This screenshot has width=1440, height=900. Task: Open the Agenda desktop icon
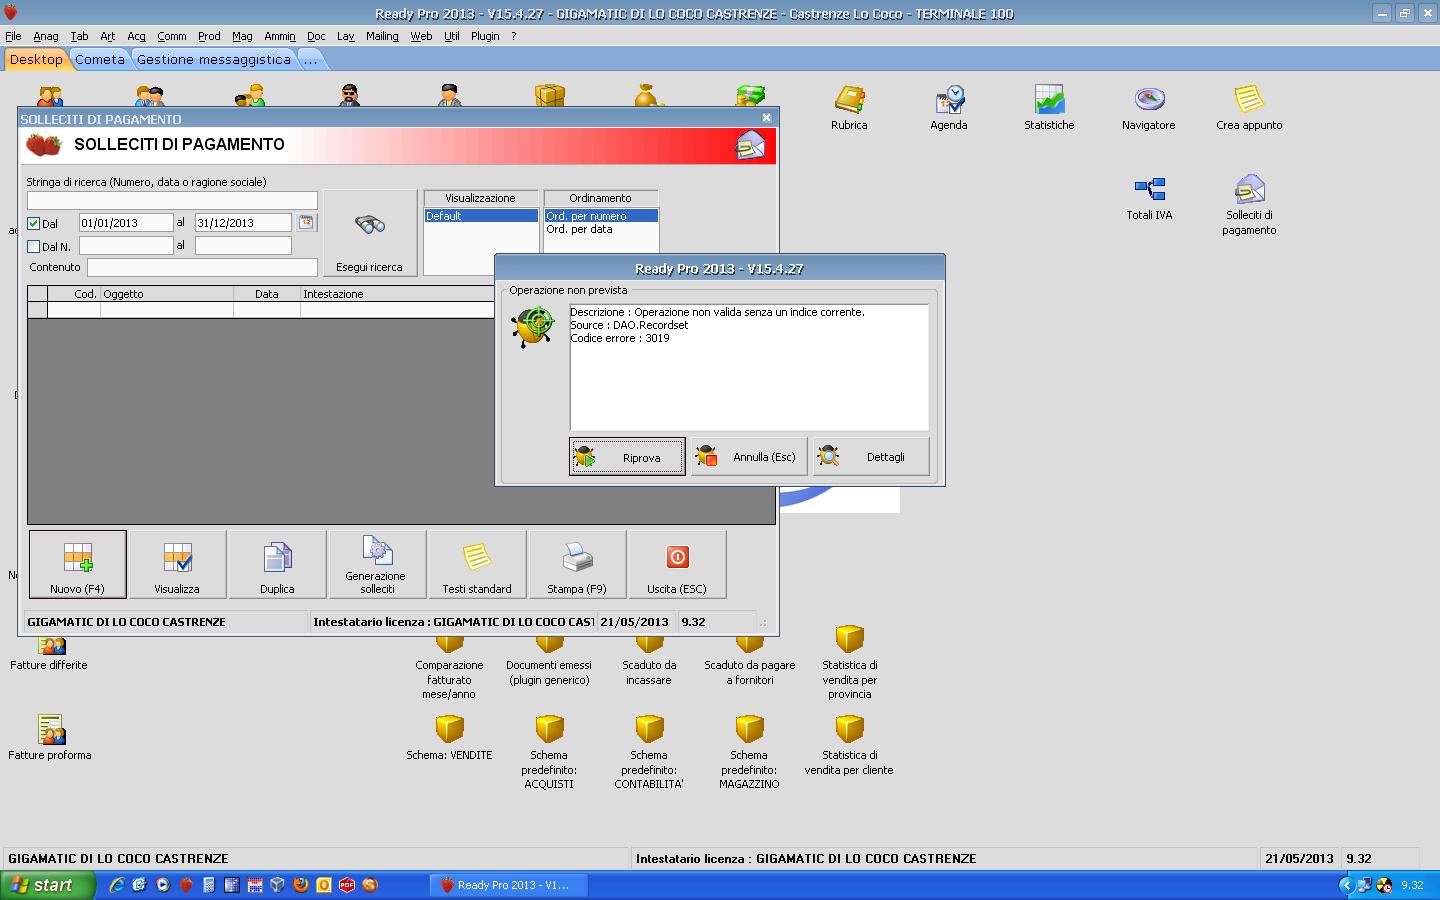(949, 107)
